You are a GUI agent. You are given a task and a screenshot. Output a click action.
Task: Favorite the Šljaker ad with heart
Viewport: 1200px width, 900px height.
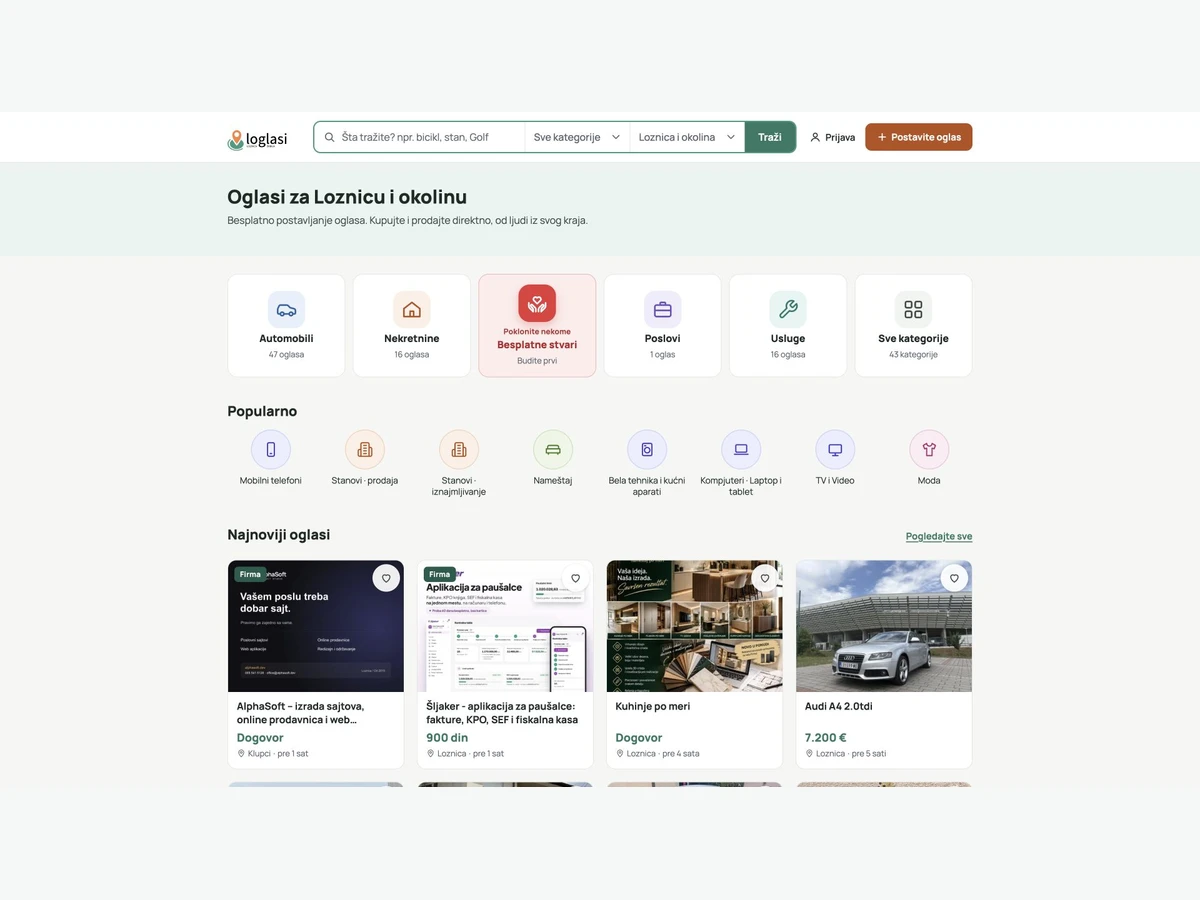pos(575,578)
